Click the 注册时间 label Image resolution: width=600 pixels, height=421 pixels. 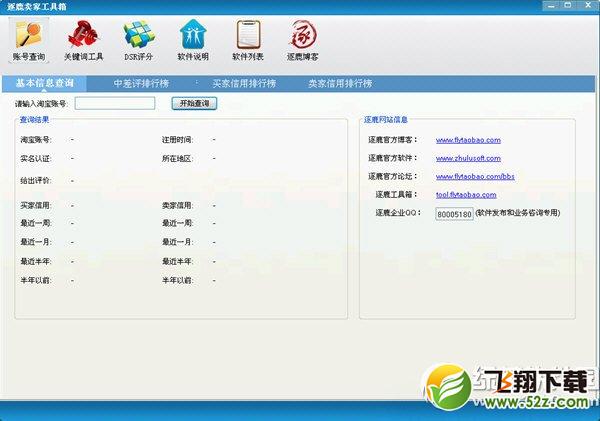click(178, 140)
